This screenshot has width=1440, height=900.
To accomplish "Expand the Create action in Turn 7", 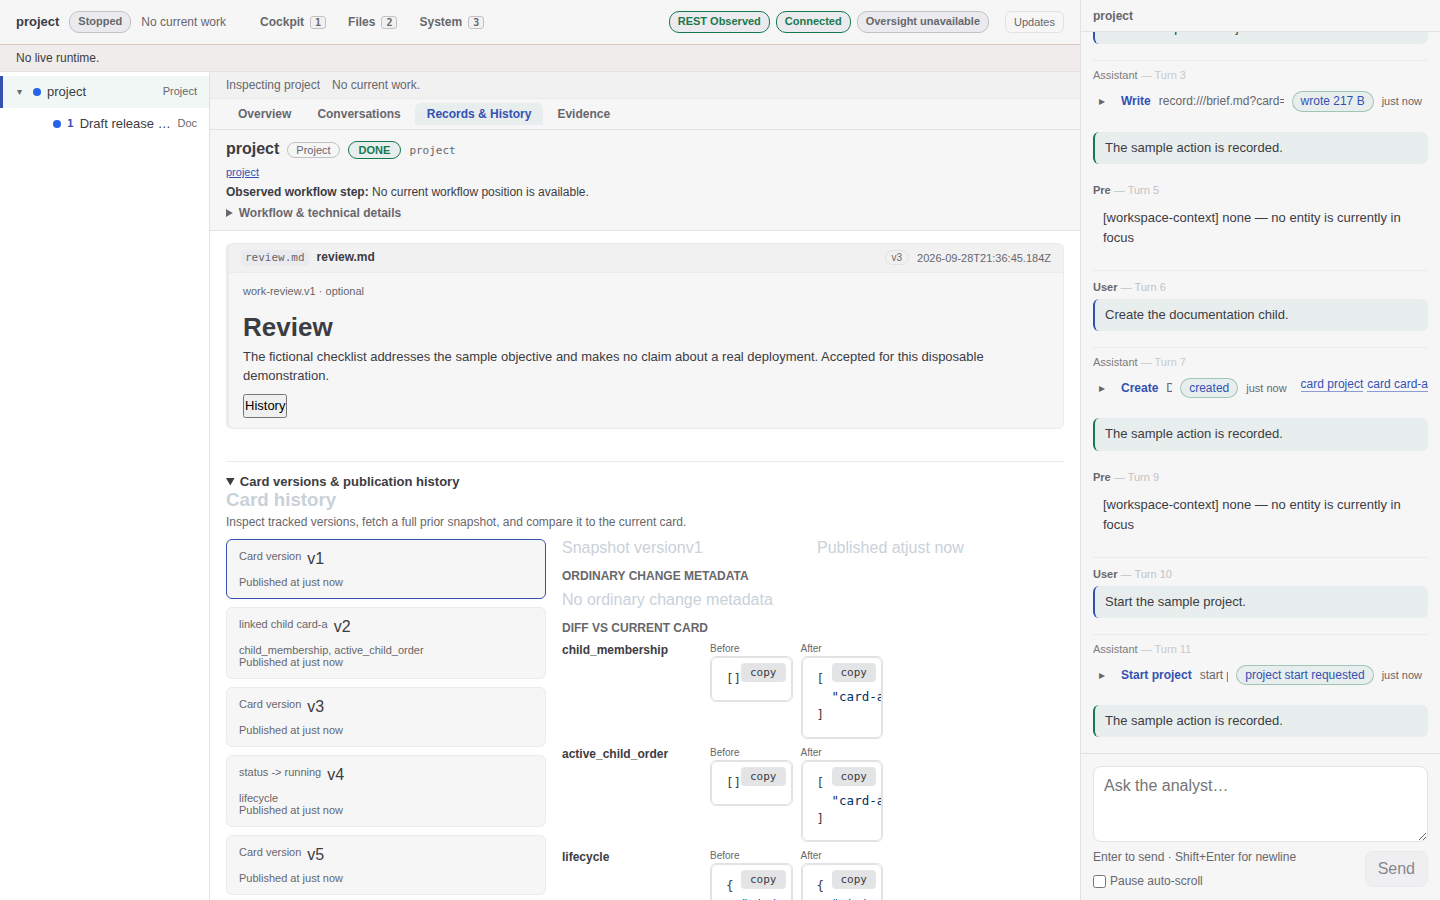I will click(x=1102, y=389).
